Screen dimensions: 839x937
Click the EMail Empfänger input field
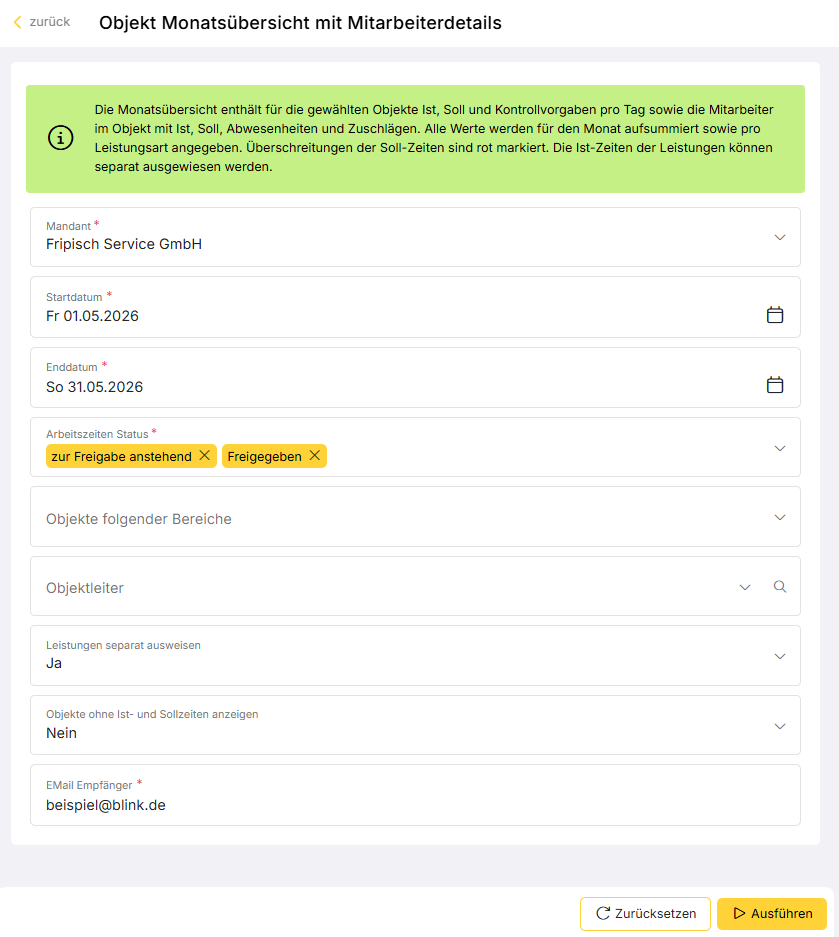point(415,795)
